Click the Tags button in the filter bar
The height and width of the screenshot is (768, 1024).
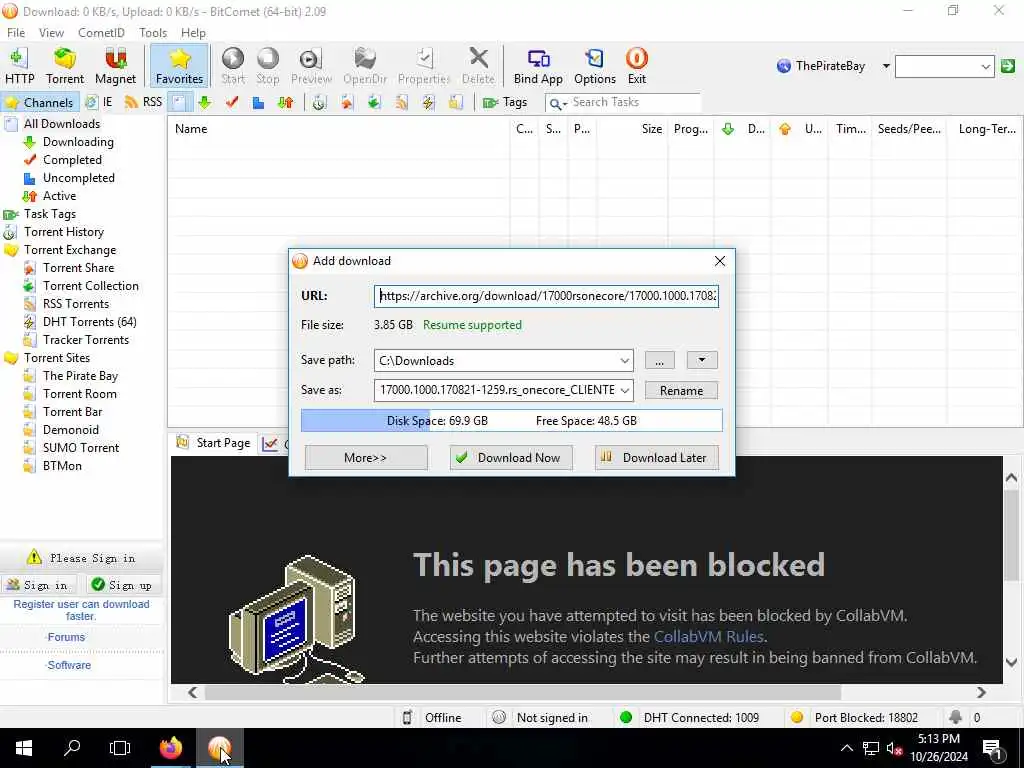pyautogui.click(x=505, y=103)
